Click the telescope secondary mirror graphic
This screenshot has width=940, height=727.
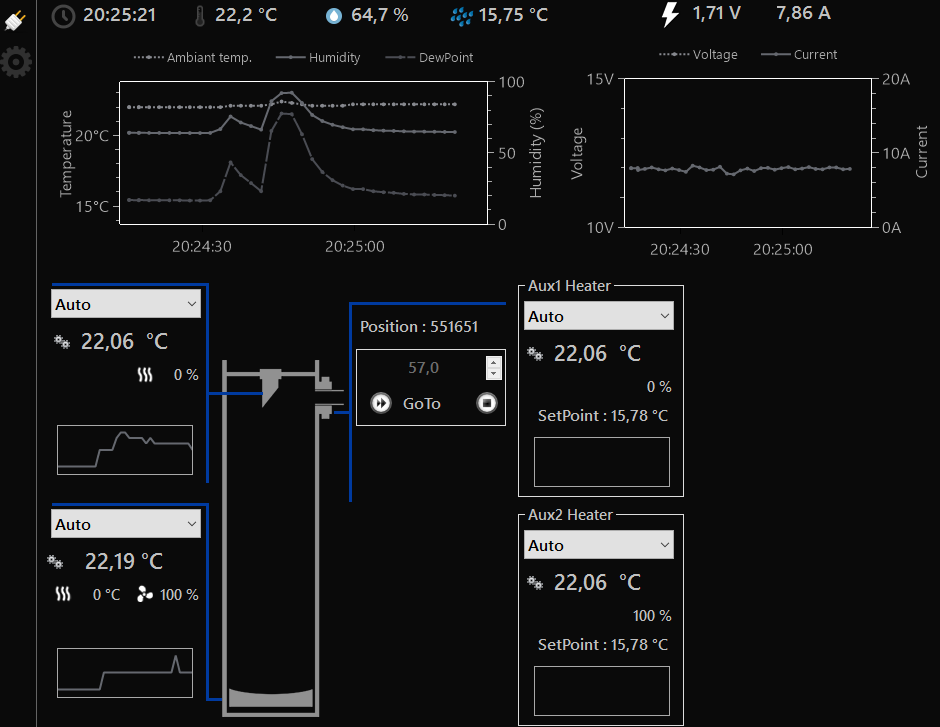(271, 388)
